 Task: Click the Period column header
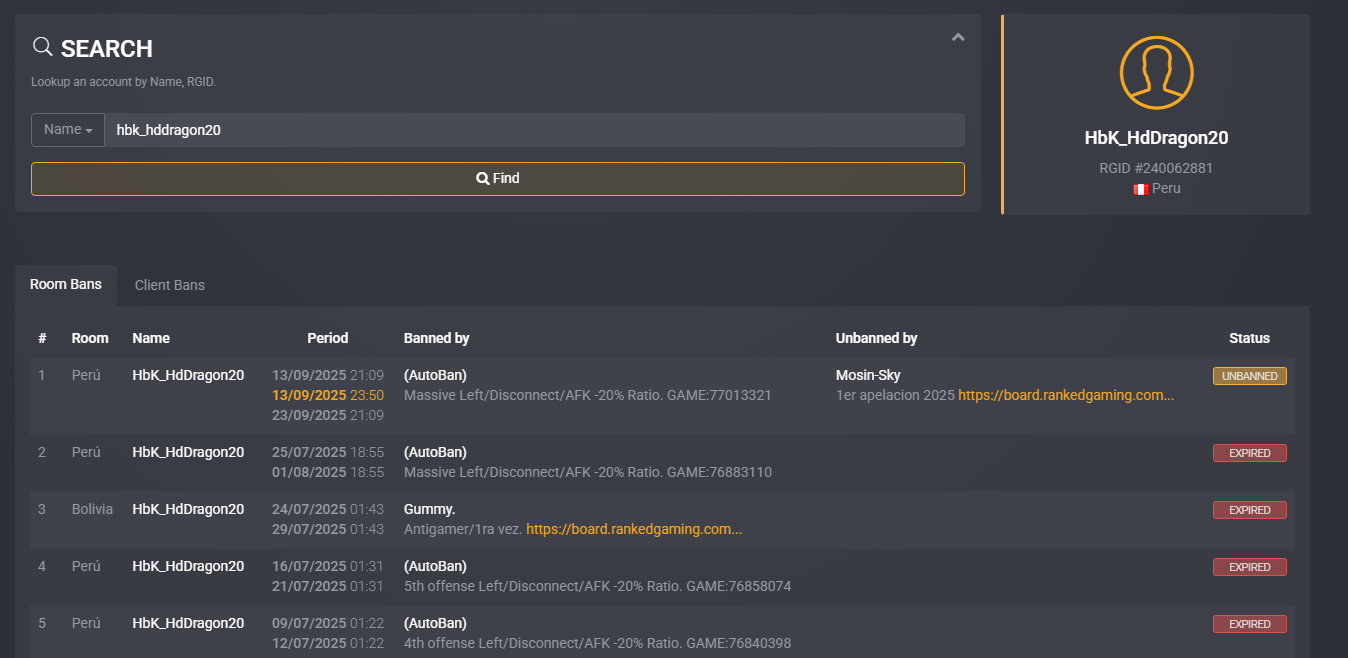(328, 338)
